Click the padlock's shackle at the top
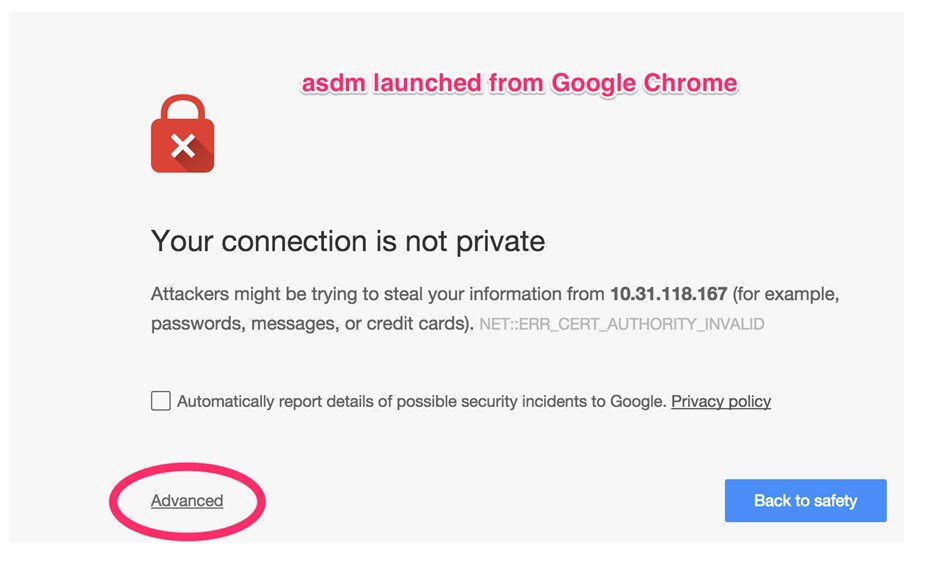Viewport: 935px width, 571px height. pyautogui.click(x=182, y=106)
